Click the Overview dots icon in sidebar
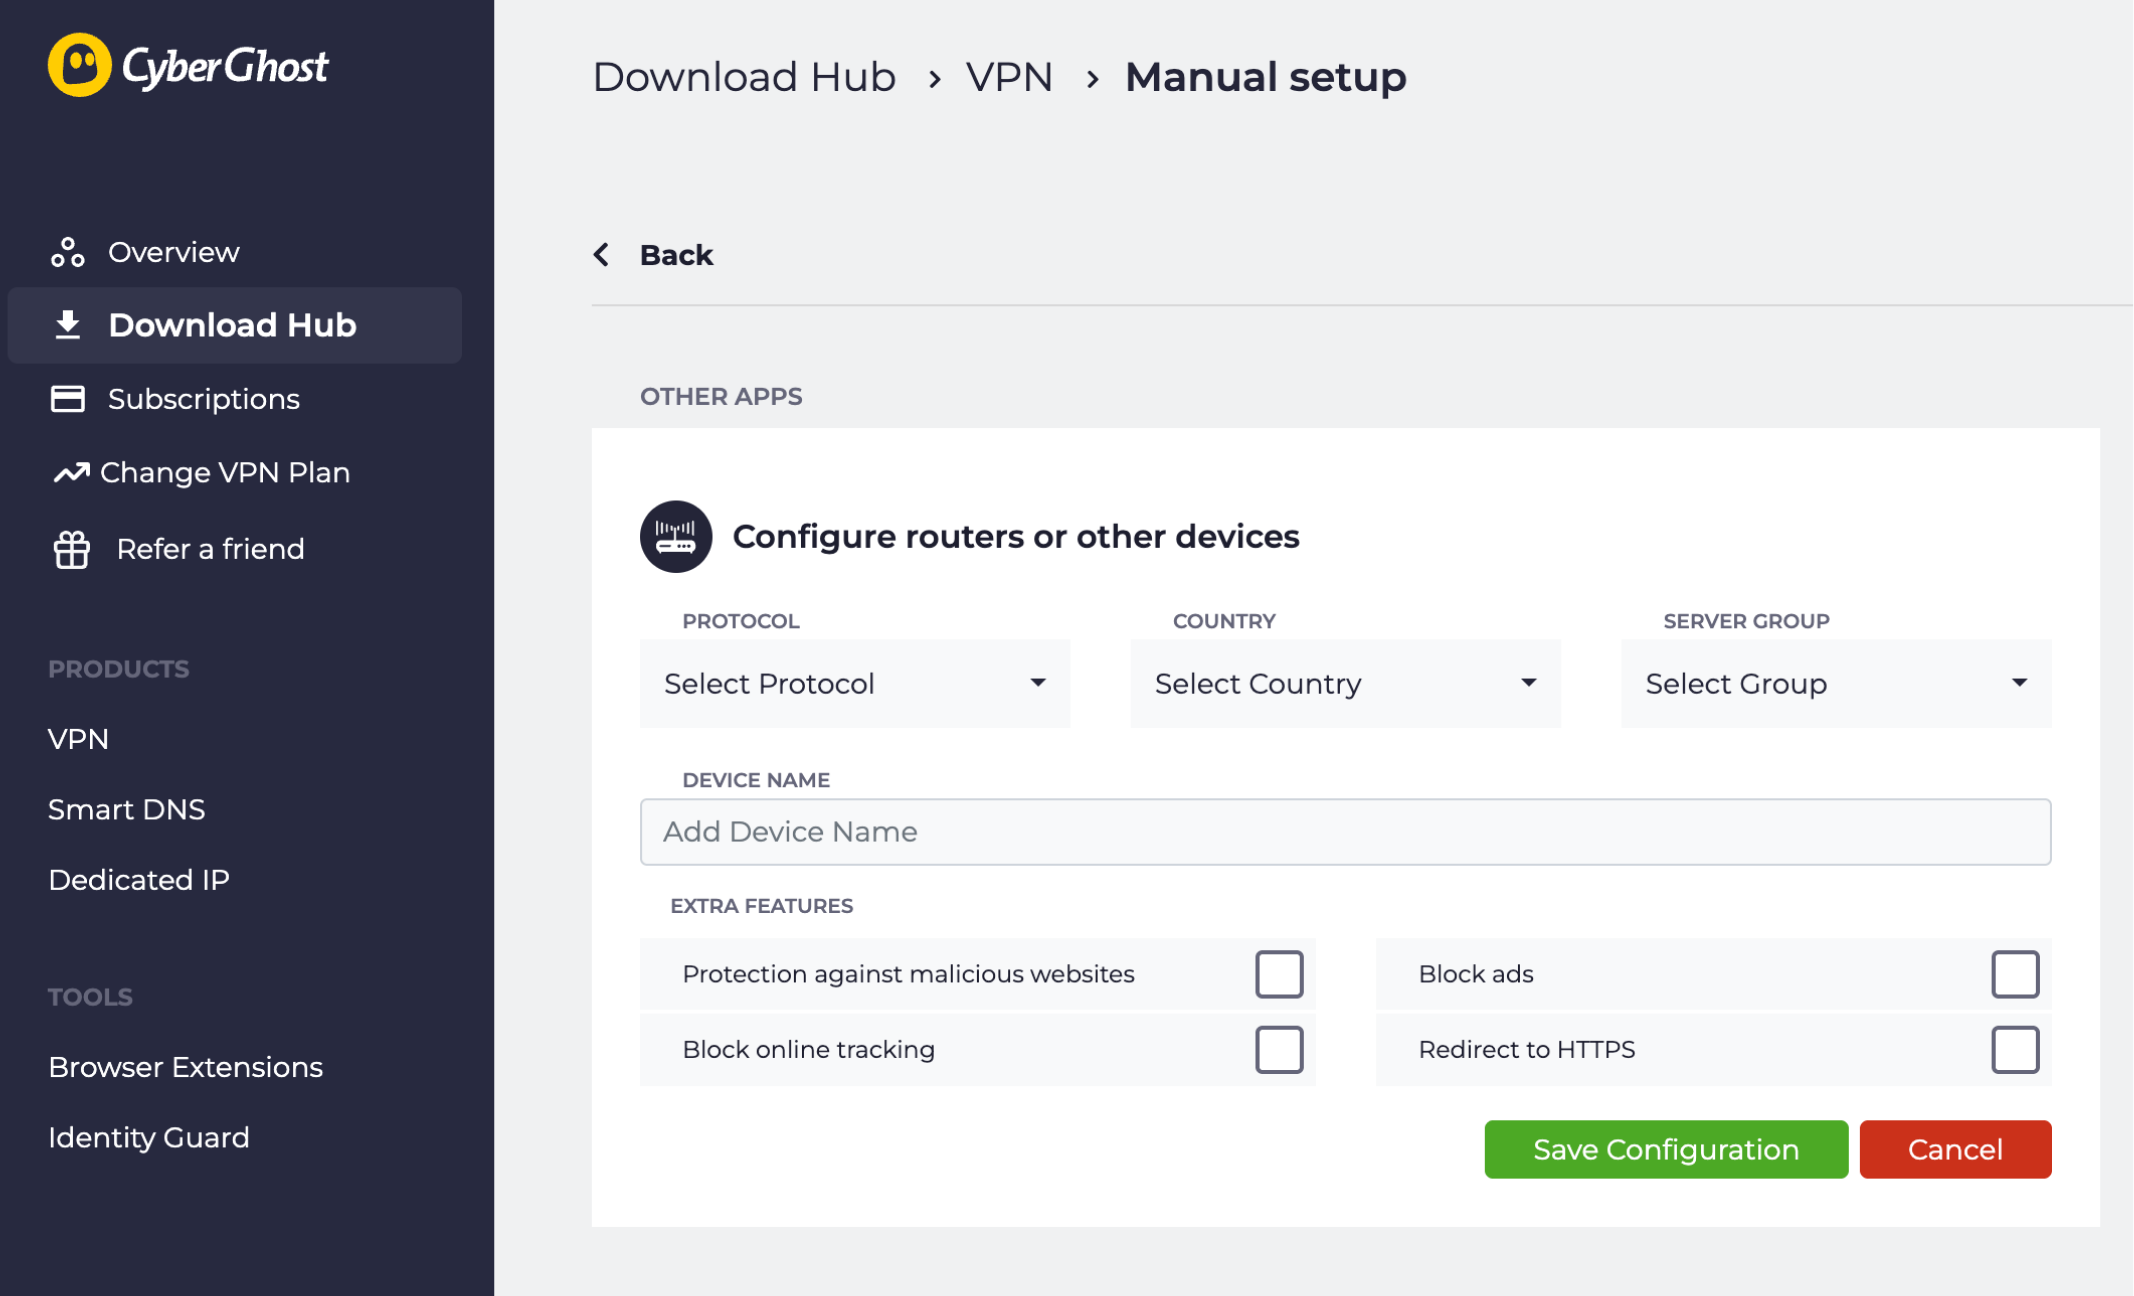Image resolution: width=2134 pixels, height=1296 pixels. pos(67,252)
